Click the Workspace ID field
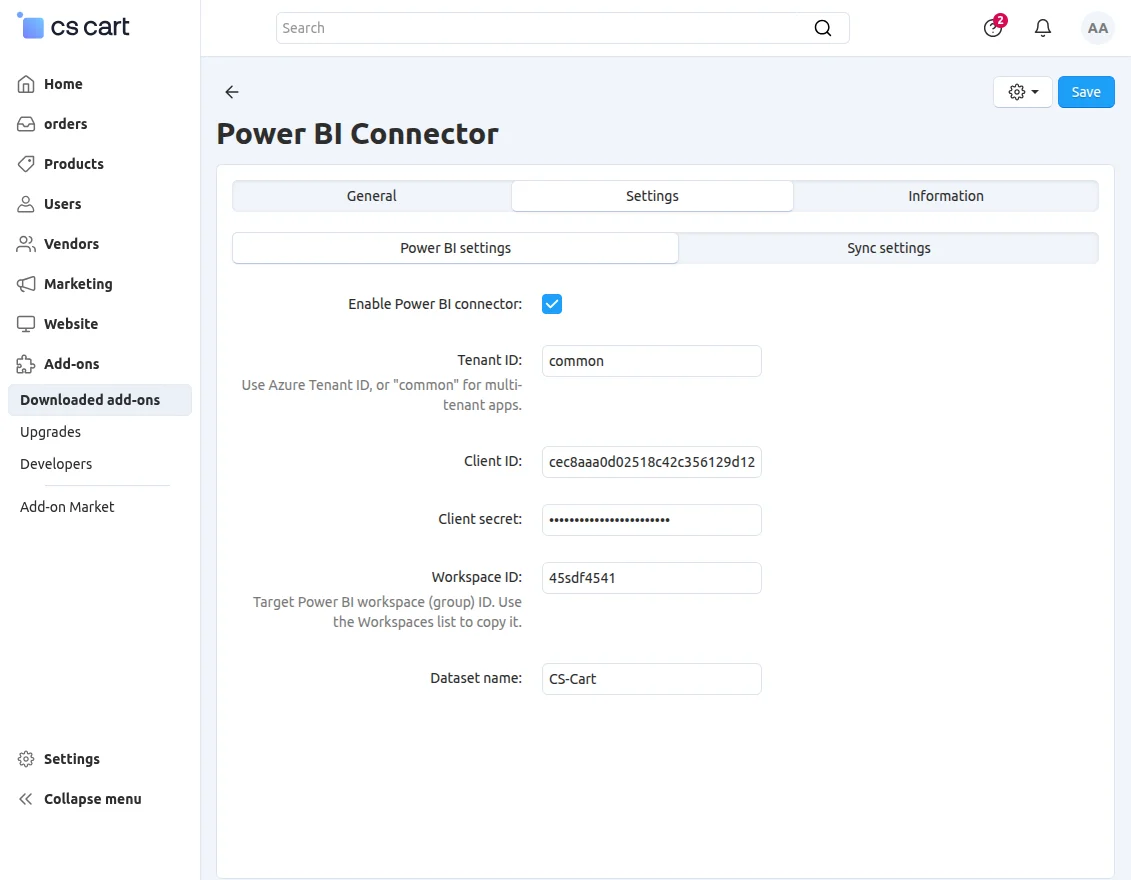This screenshot has width=1131, height=880. click(x=651, y=578)
